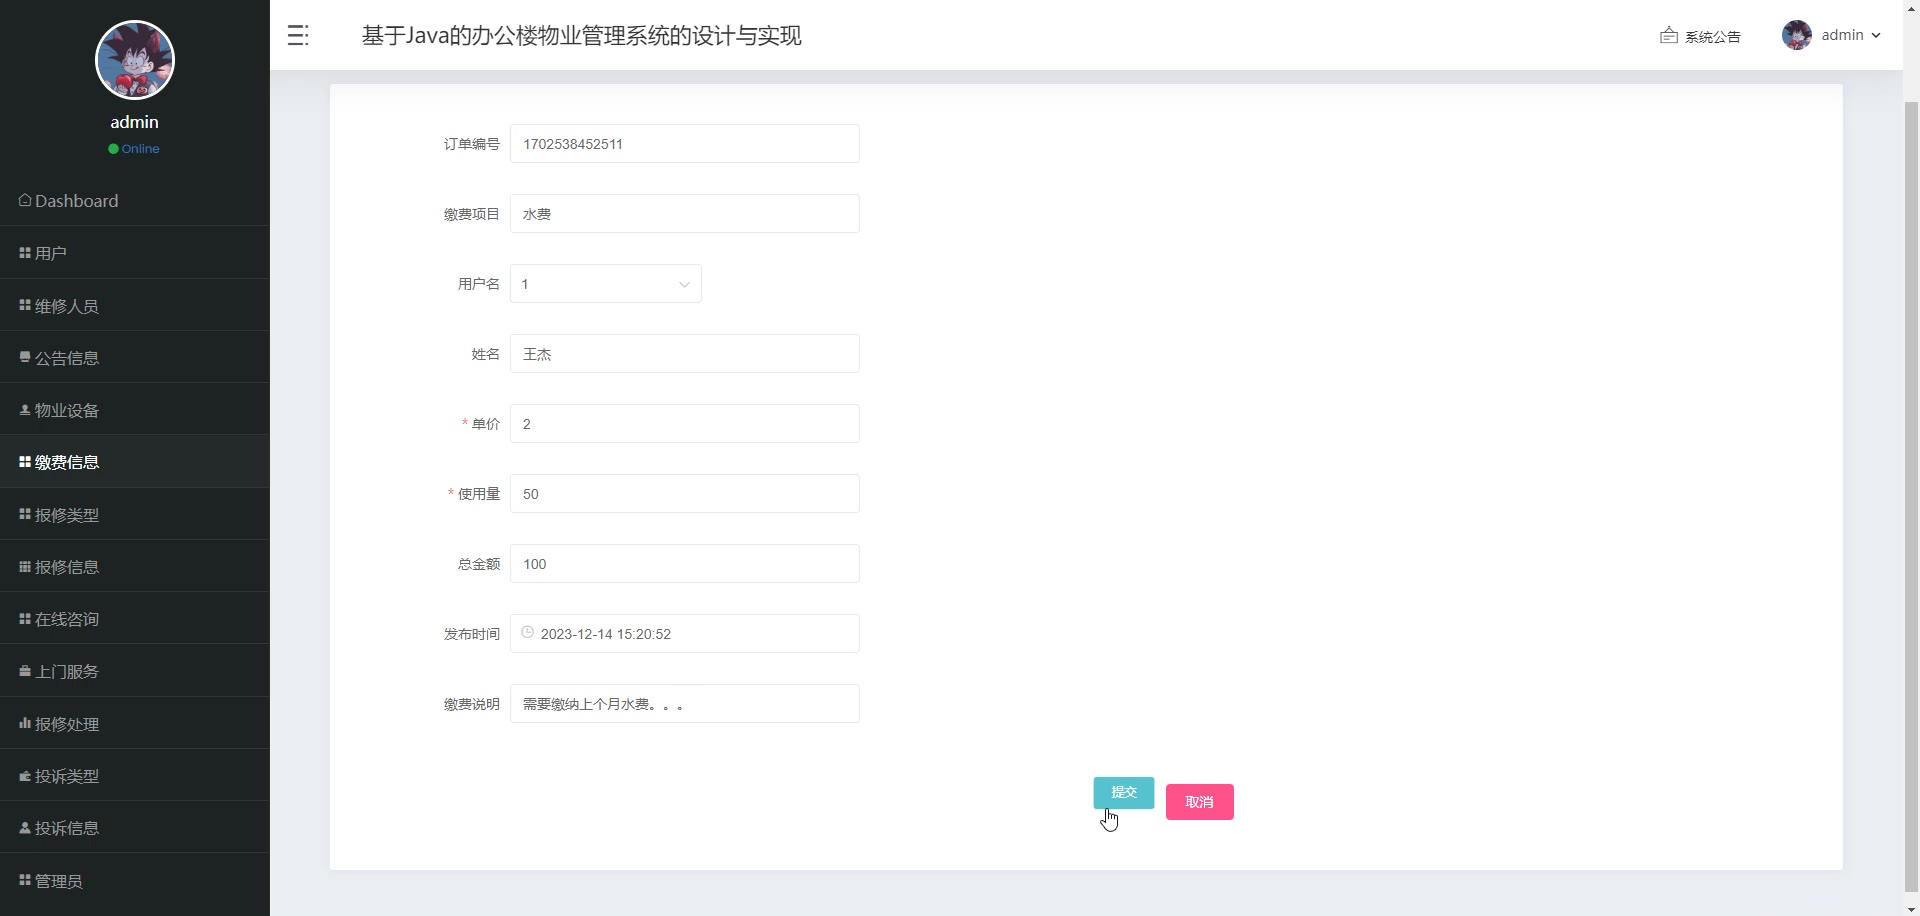Open the 用户名 dropdown select
The width and height of the screenshot is (1920, 916).
tap(606, 284)
